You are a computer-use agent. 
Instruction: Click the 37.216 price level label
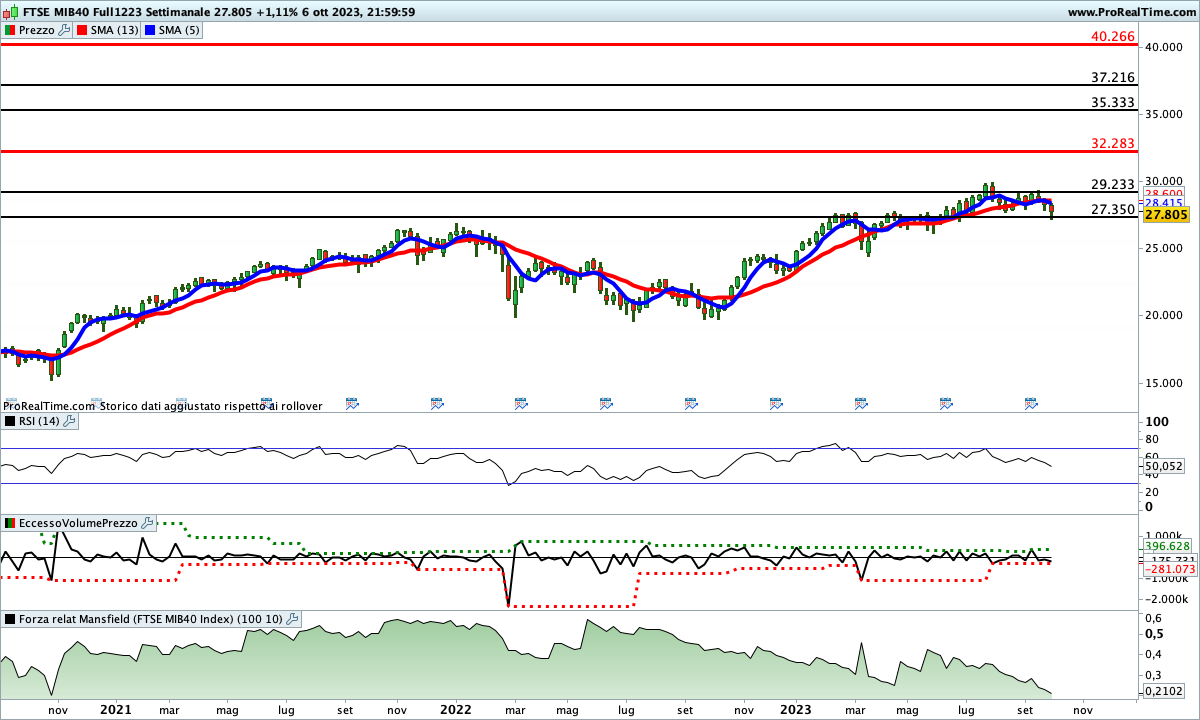pyautogui.click(x=1113, y=77)
